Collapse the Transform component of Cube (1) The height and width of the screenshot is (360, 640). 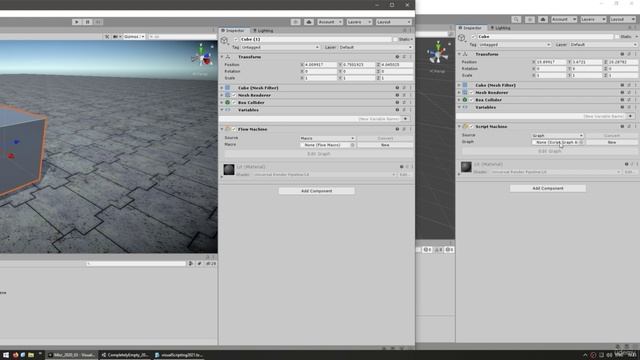pyautogui.click(x=222, y=57)
